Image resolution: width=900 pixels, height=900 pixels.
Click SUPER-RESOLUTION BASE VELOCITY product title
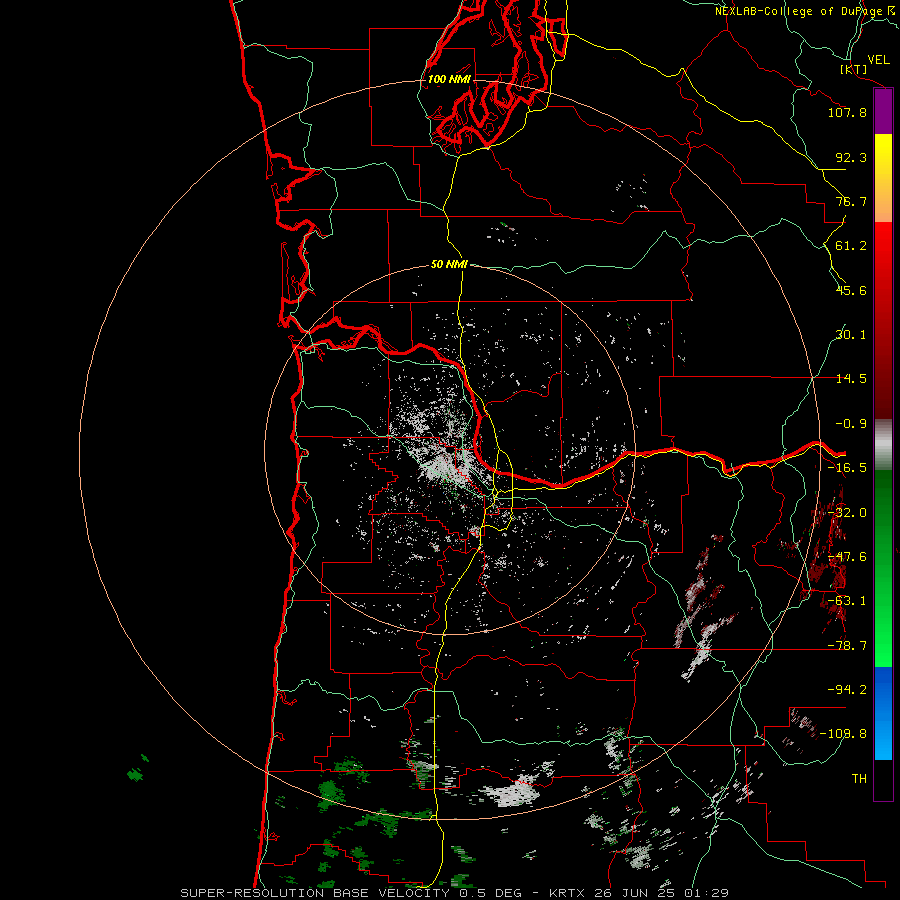click(x=315, y=893)
